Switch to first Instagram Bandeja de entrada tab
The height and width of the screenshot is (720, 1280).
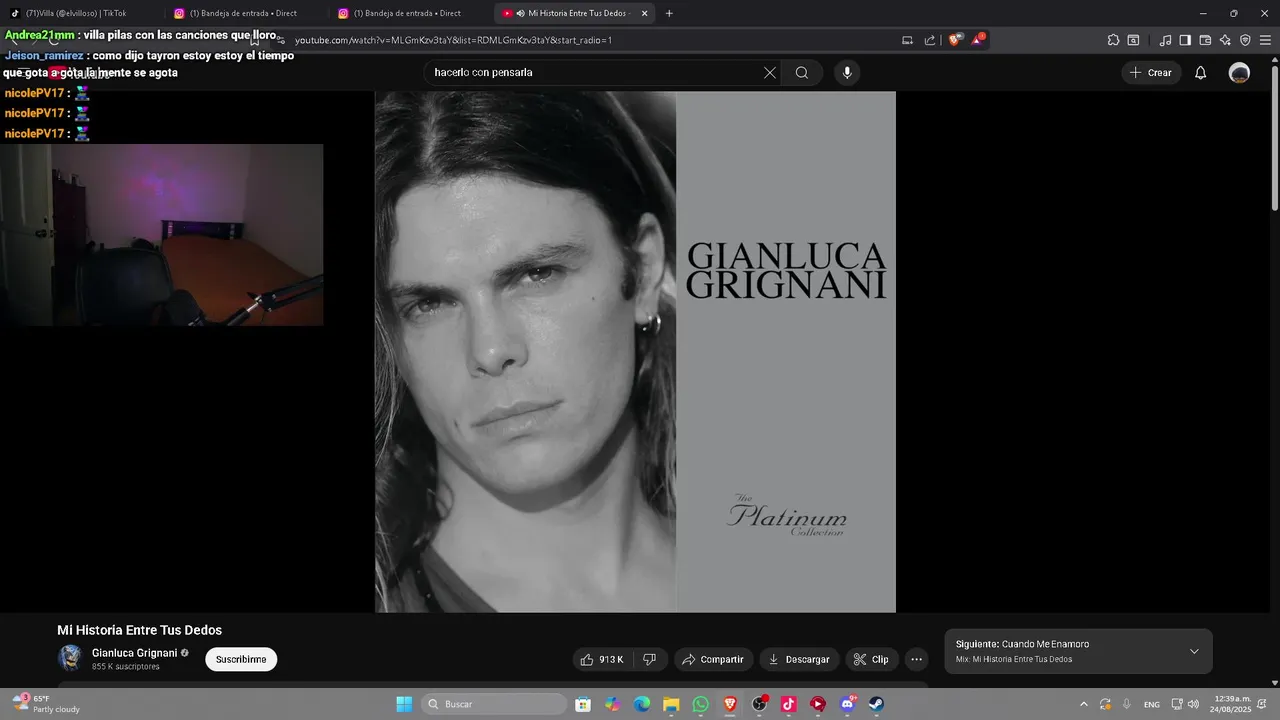tap(245, 13)
